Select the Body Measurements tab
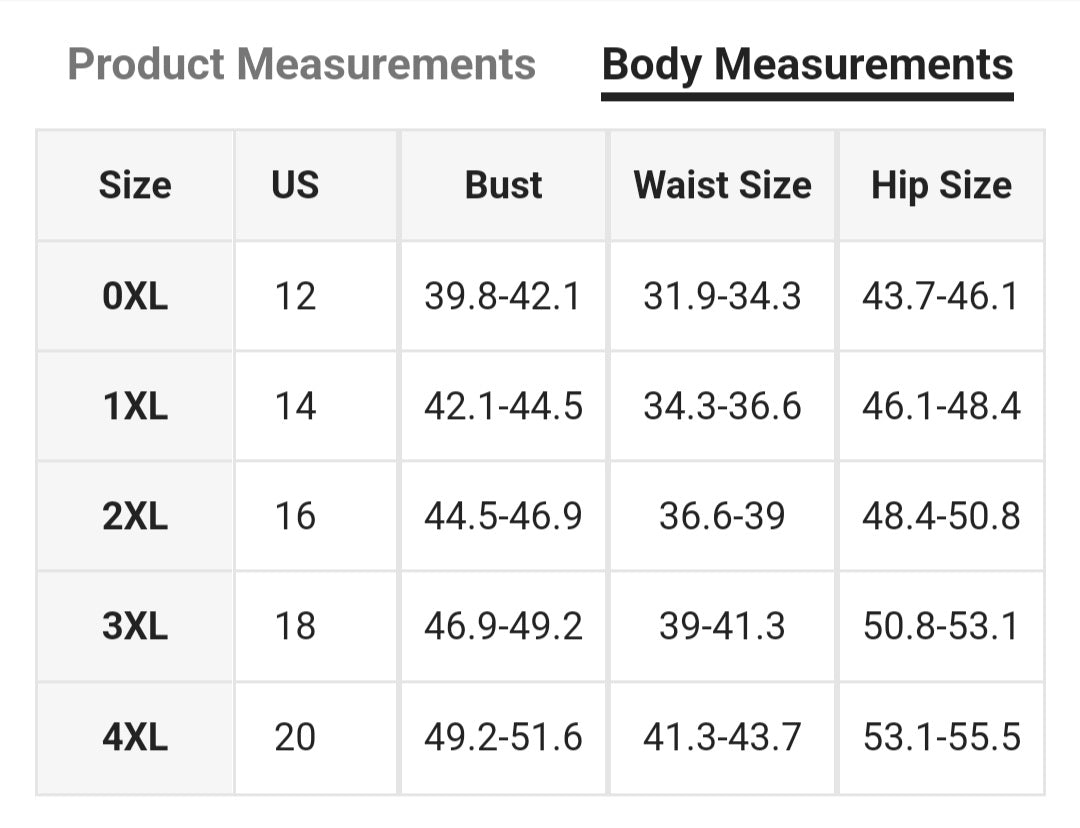The height and width of the screenshot is (828, 1080). (807, 65)
